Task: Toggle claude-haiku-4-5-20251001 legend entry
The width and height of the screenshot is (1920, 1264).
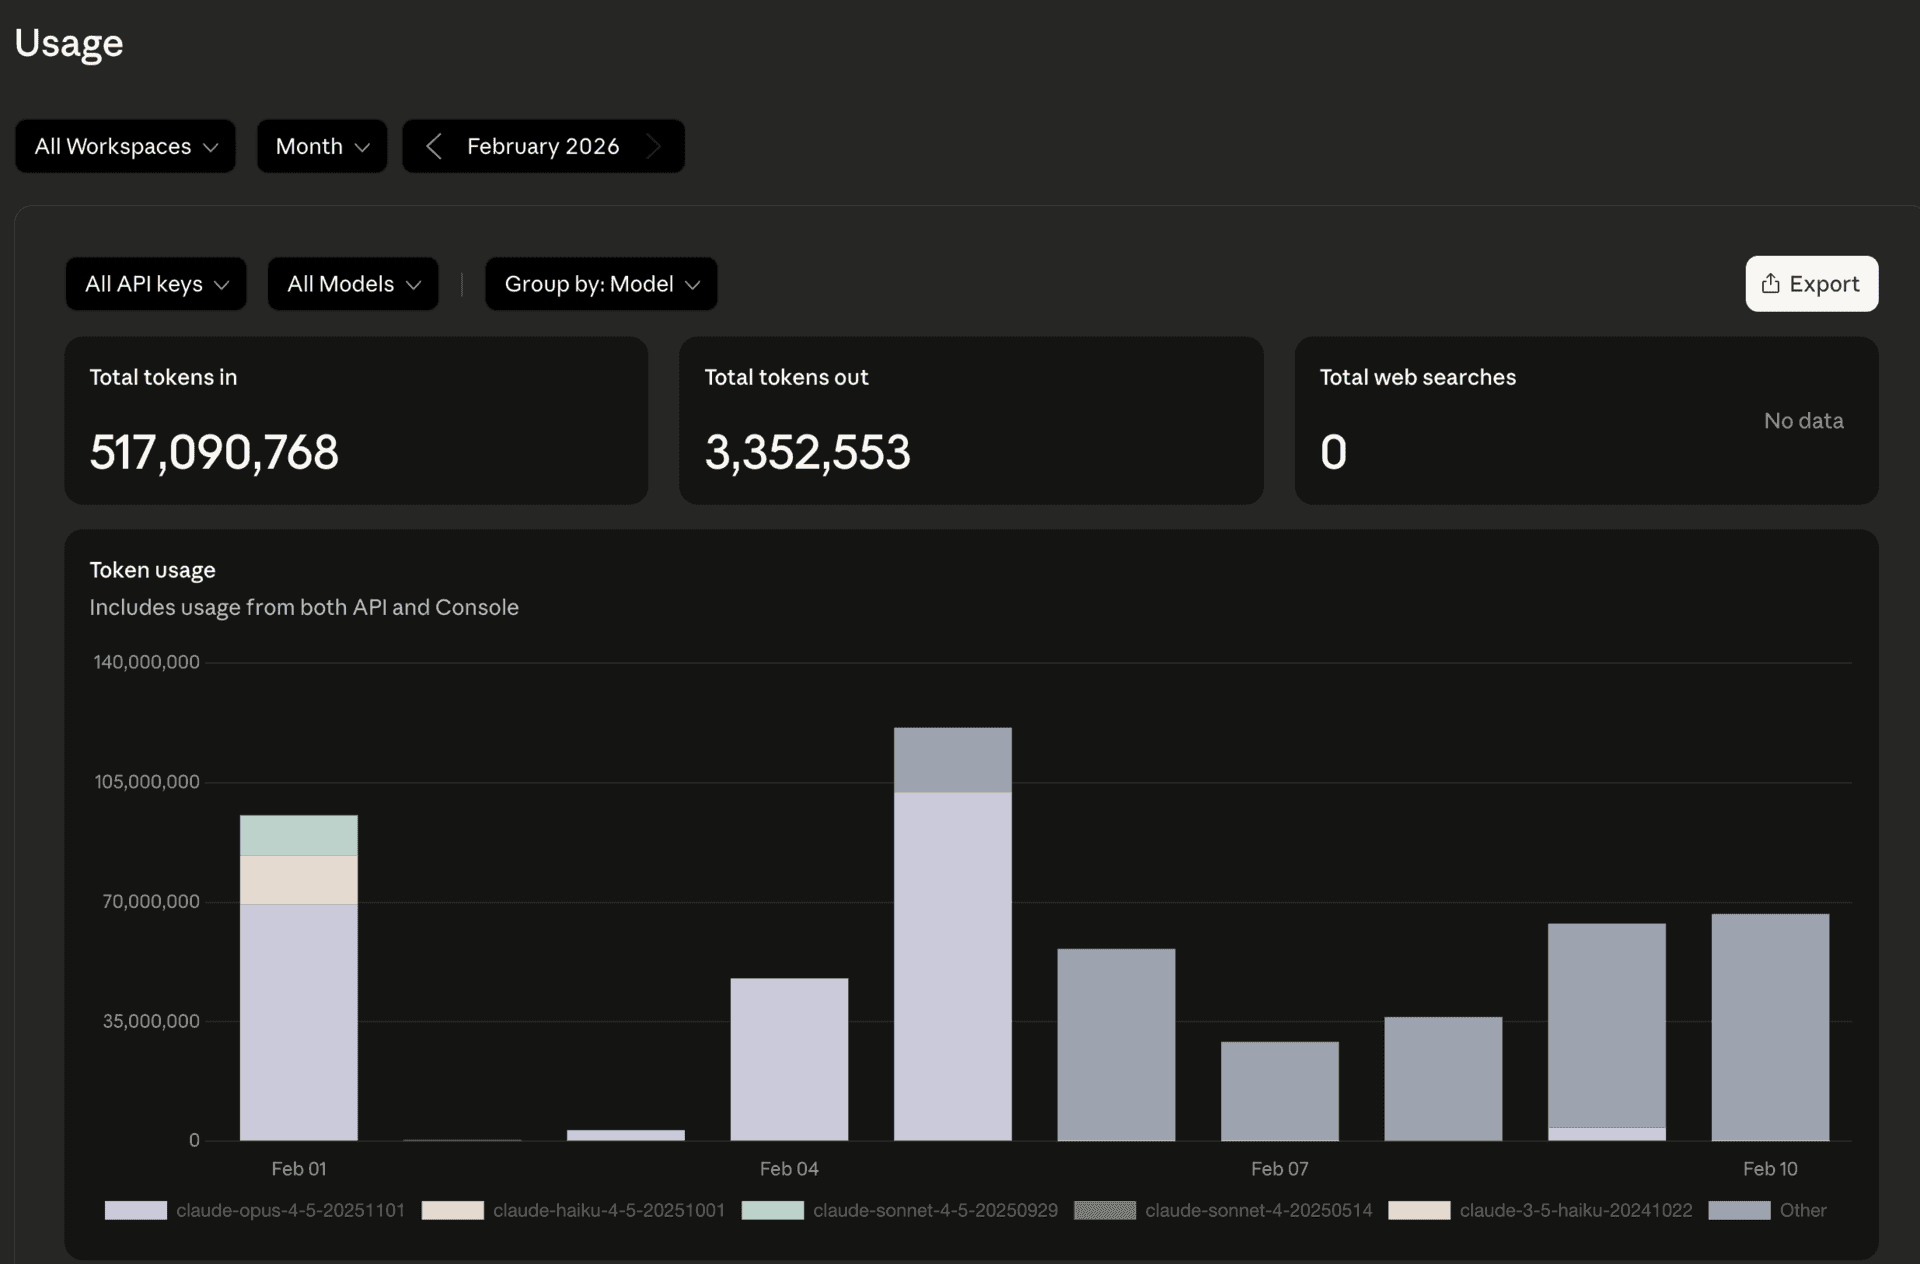Action: pos(608,1210)
